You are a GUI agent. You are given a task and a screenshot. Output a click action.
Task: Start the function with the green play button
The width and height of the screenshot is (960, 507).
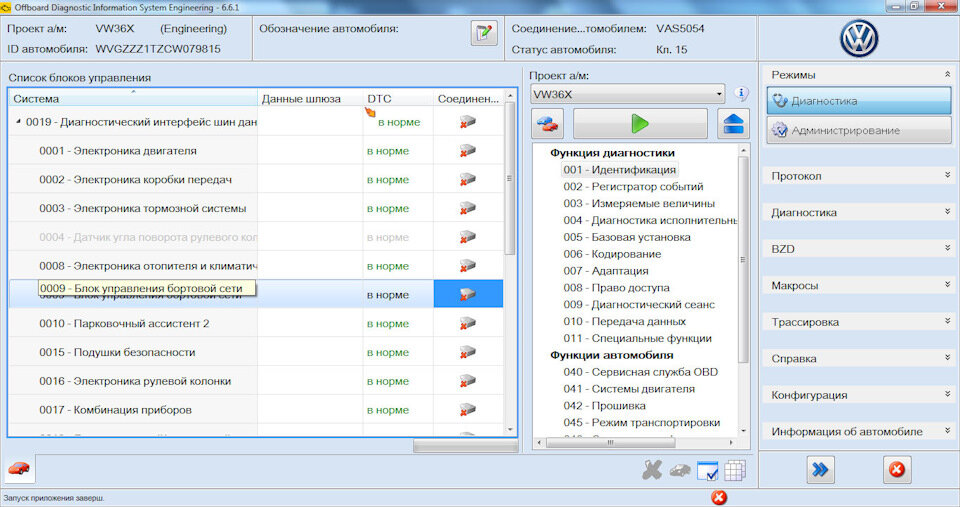pos(640,124)
